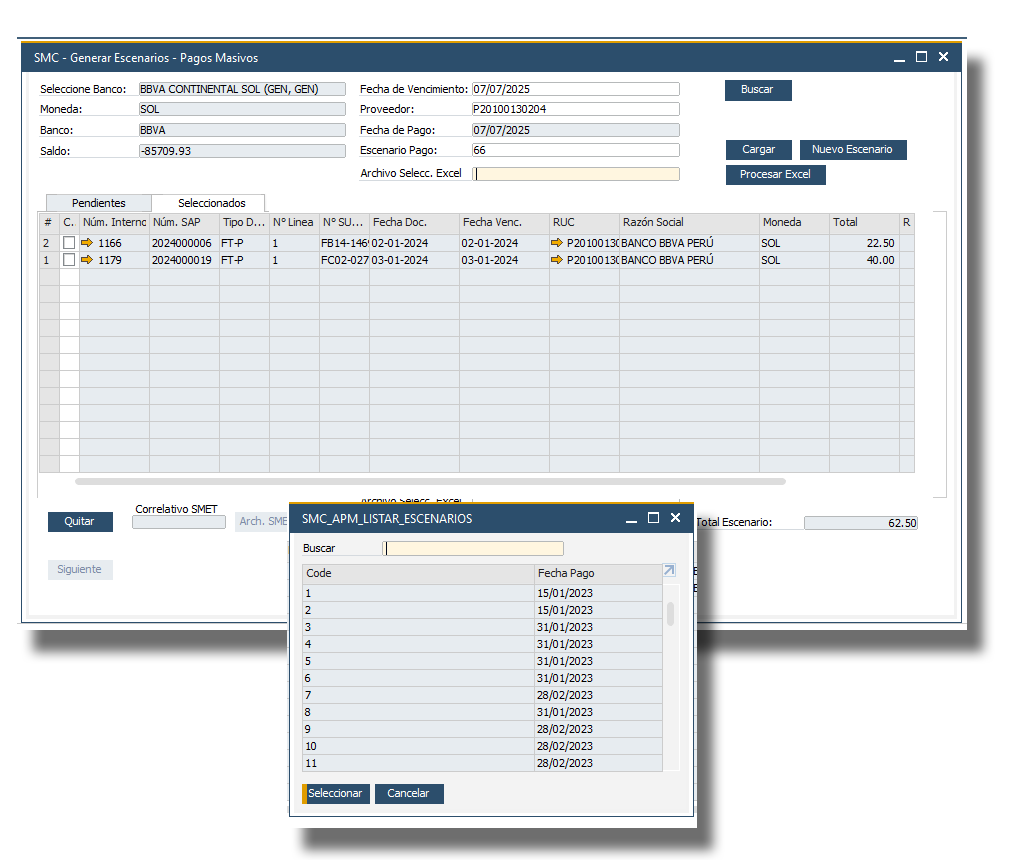Click the vertical scrollbar in the scenarios list
1024x860 pixels.
tap(670, 613)
